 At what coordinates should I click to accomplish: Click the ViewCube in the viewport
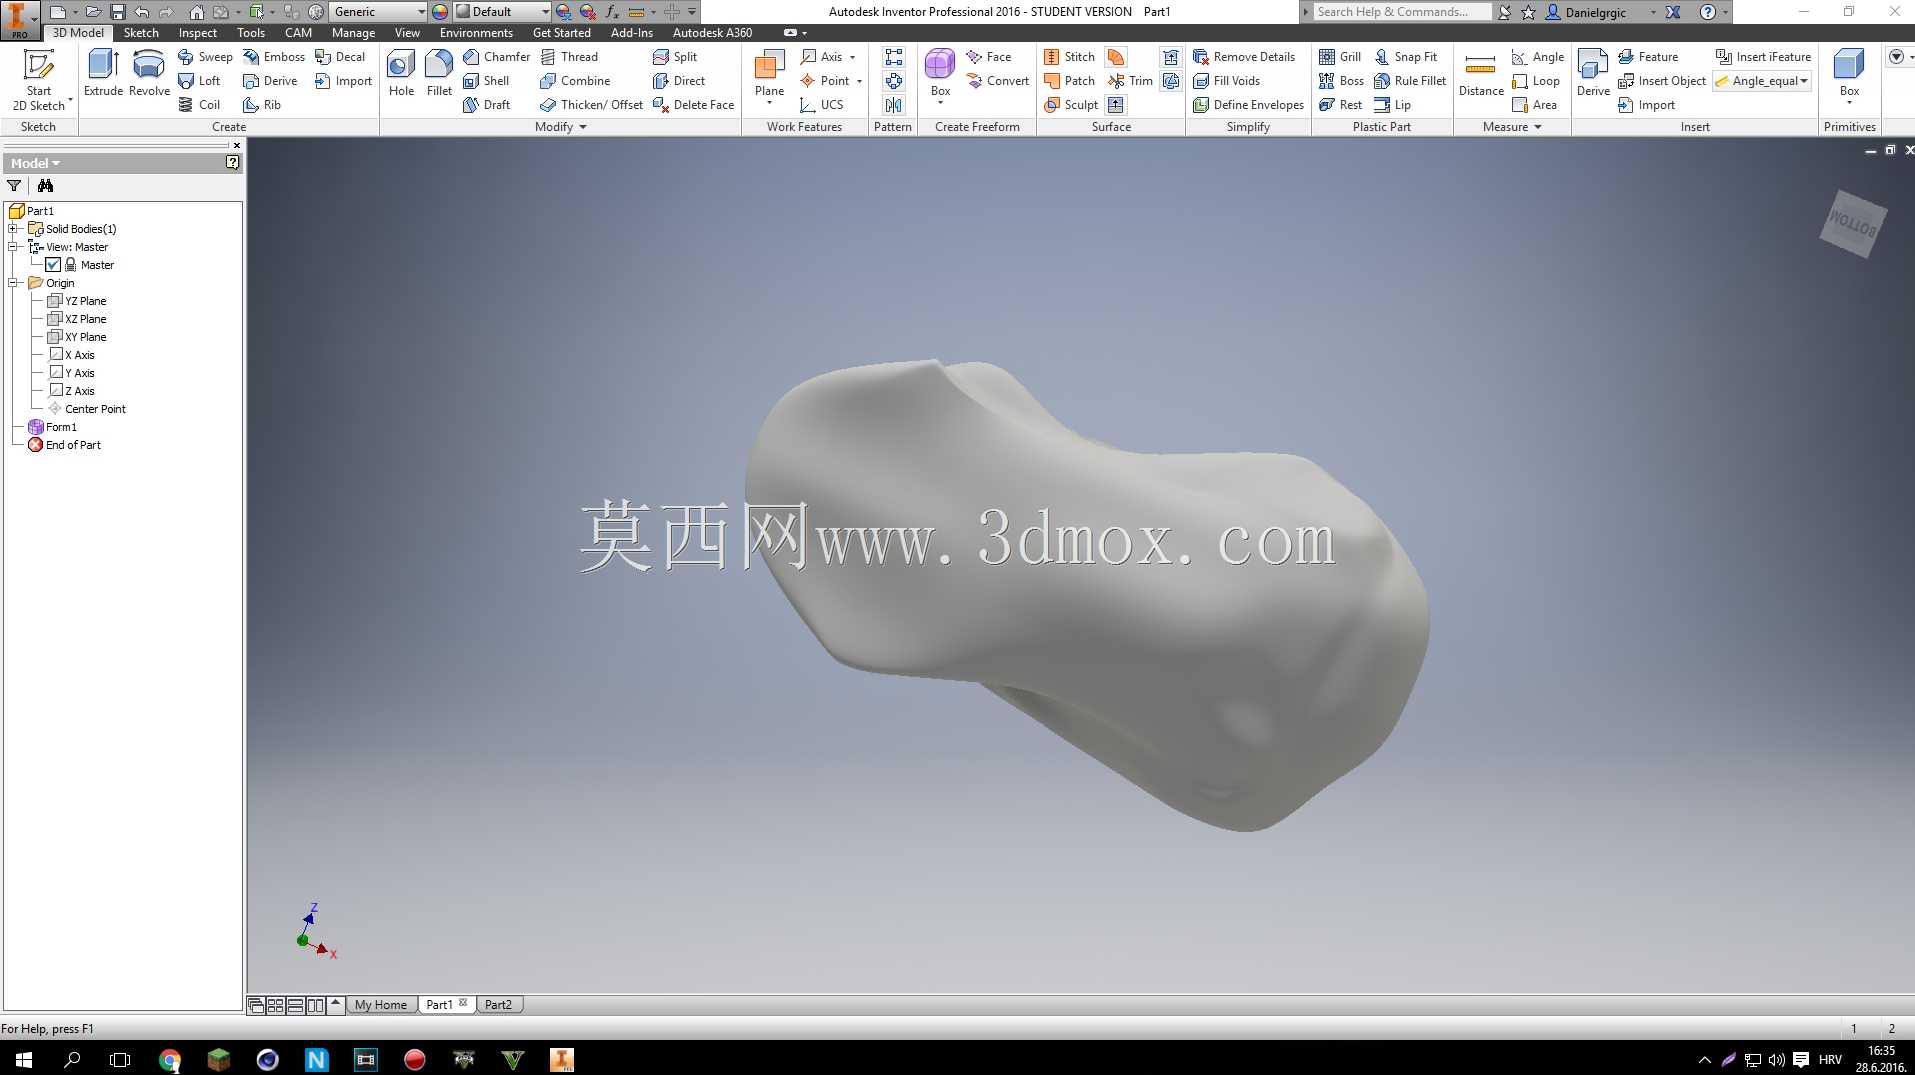coord(1852,224)
